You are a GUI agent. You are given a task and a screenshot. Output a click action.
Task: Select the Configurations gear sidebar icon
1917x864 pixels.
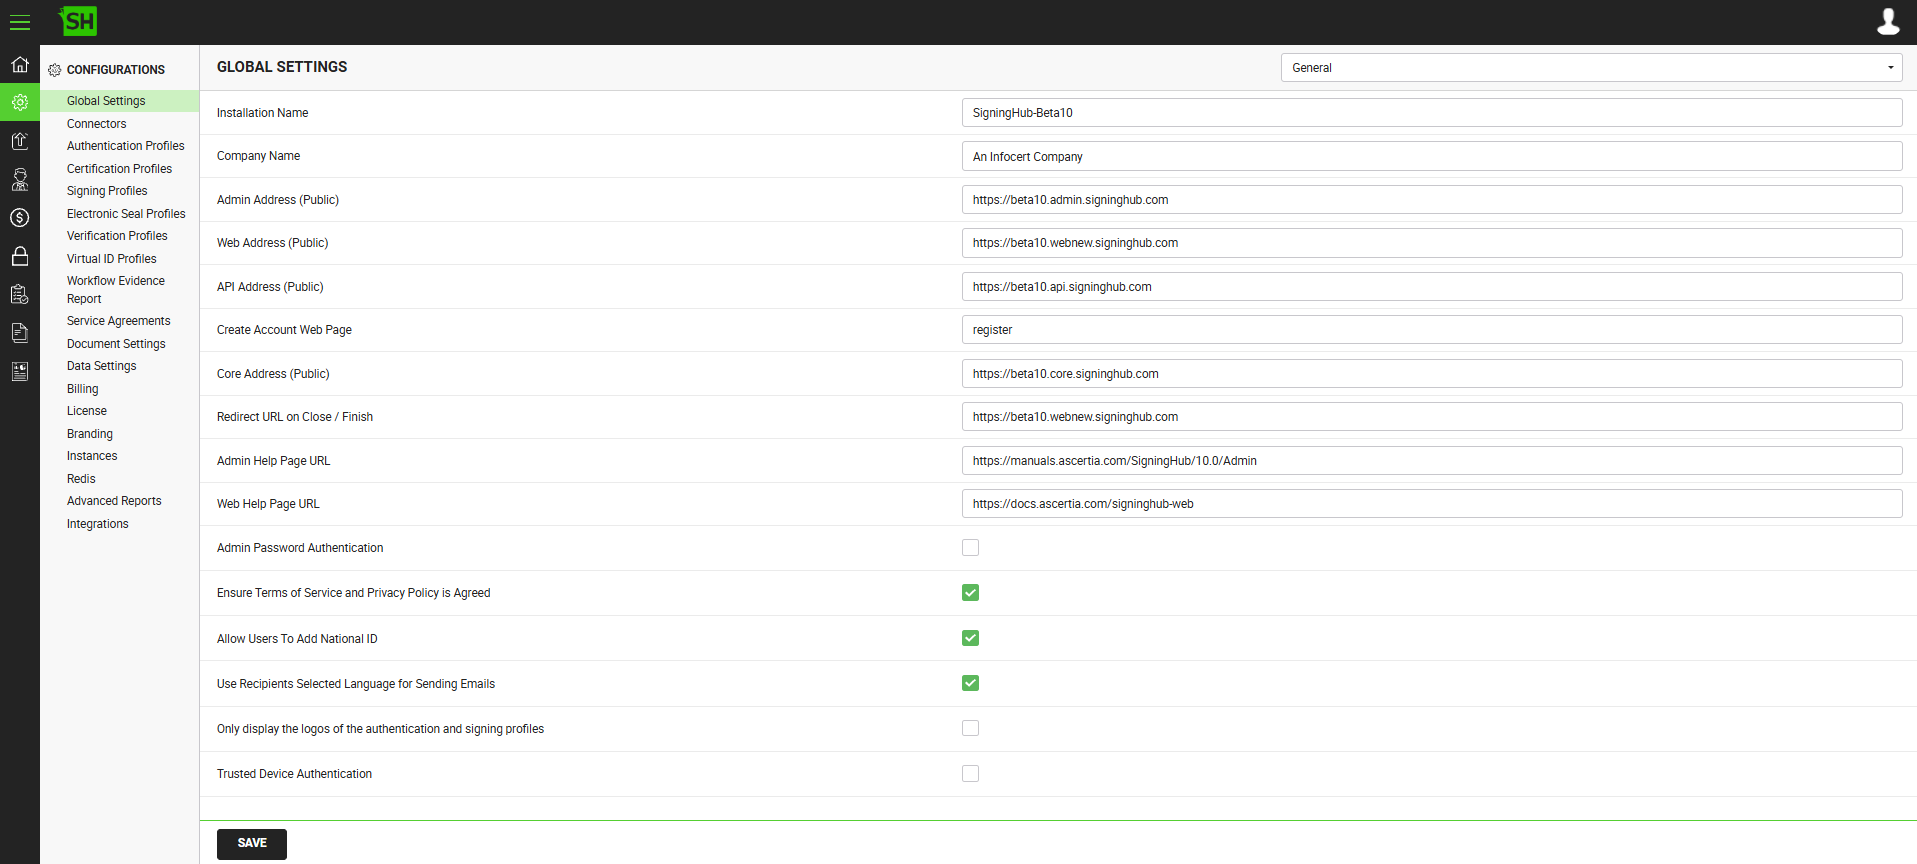(x=20, y=102)
